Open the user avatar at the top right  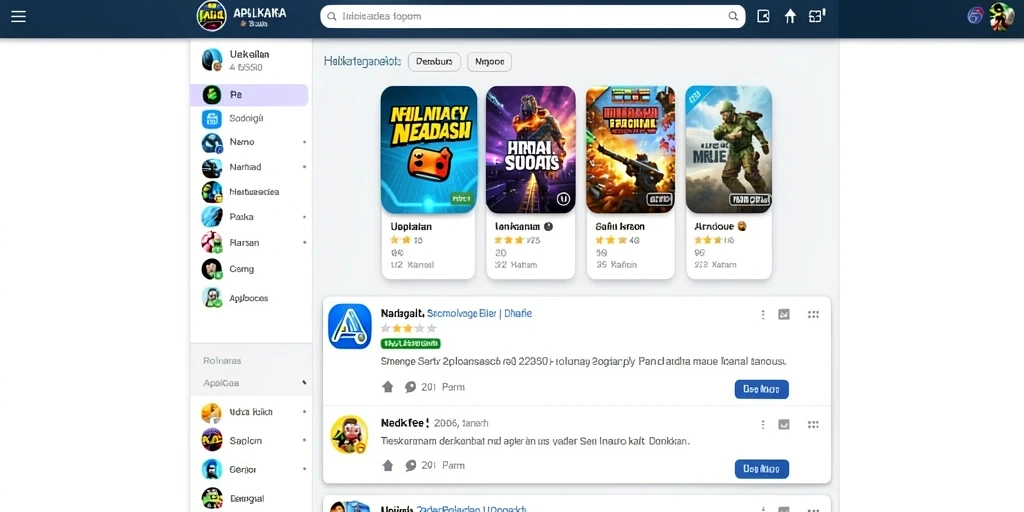click(x=1001, y=16)
